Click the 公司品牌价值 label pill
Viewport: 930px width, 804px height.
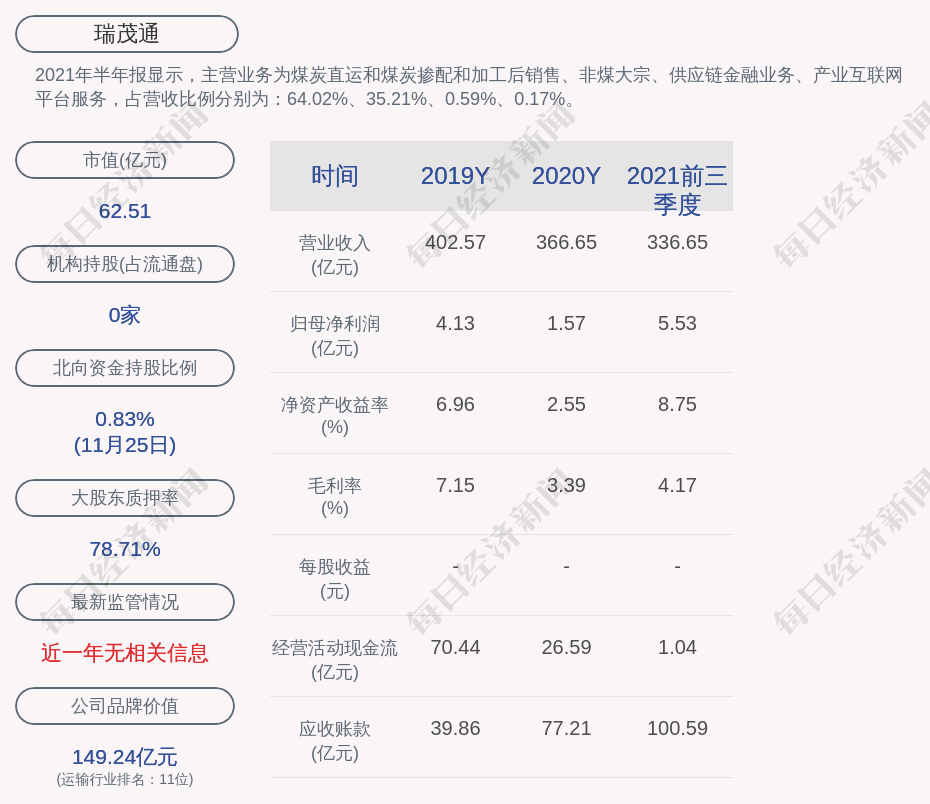(125, 706)
